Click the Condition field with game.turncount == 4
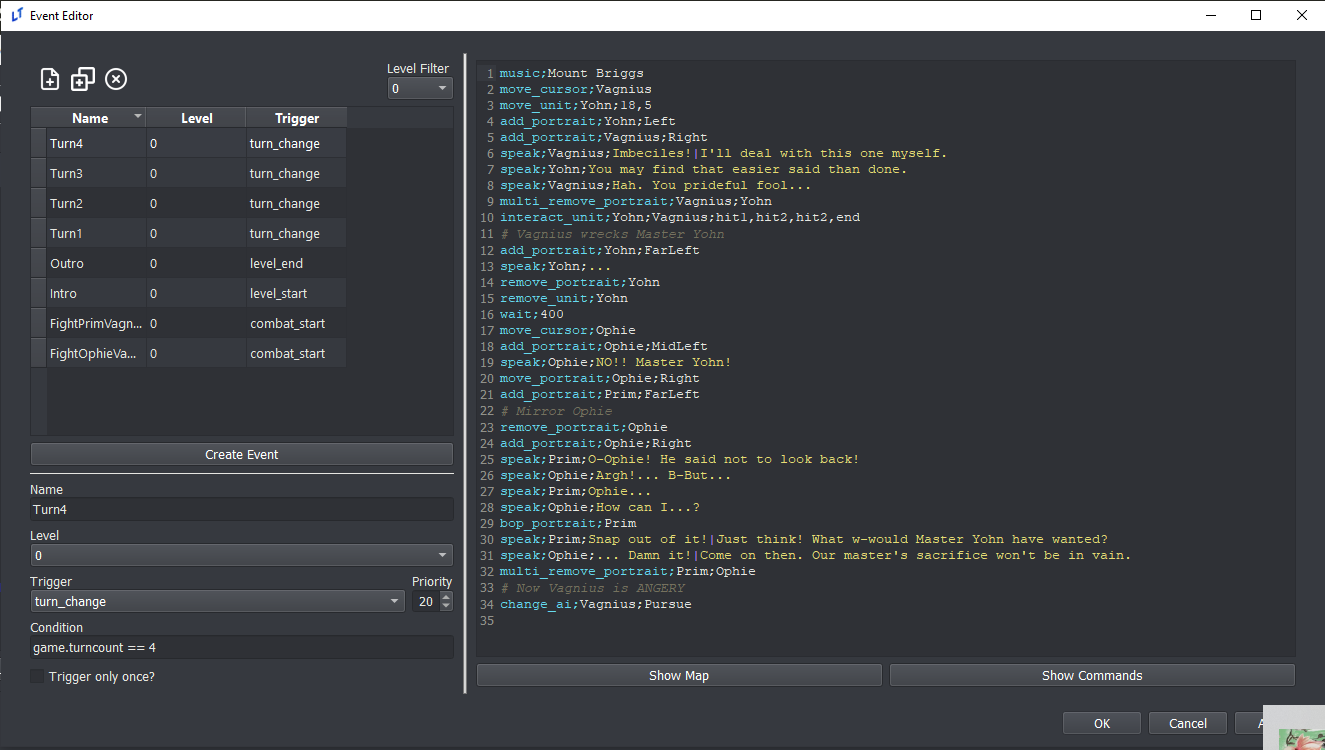 pos(241,647)
